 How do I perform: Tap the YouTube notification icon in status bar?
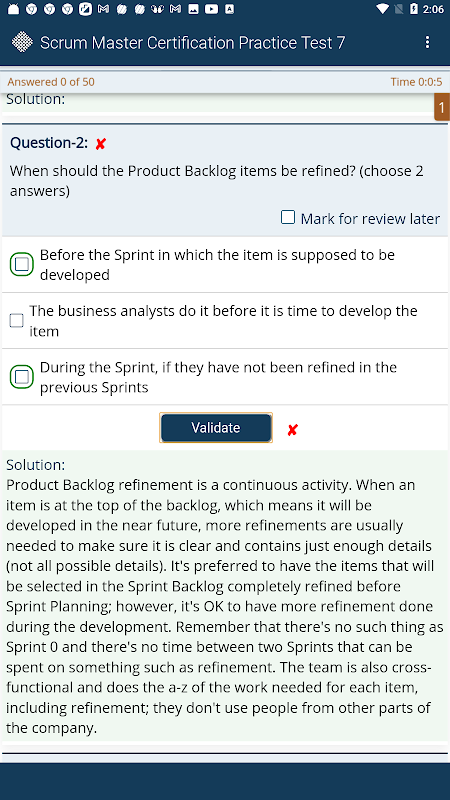(211, 9)
